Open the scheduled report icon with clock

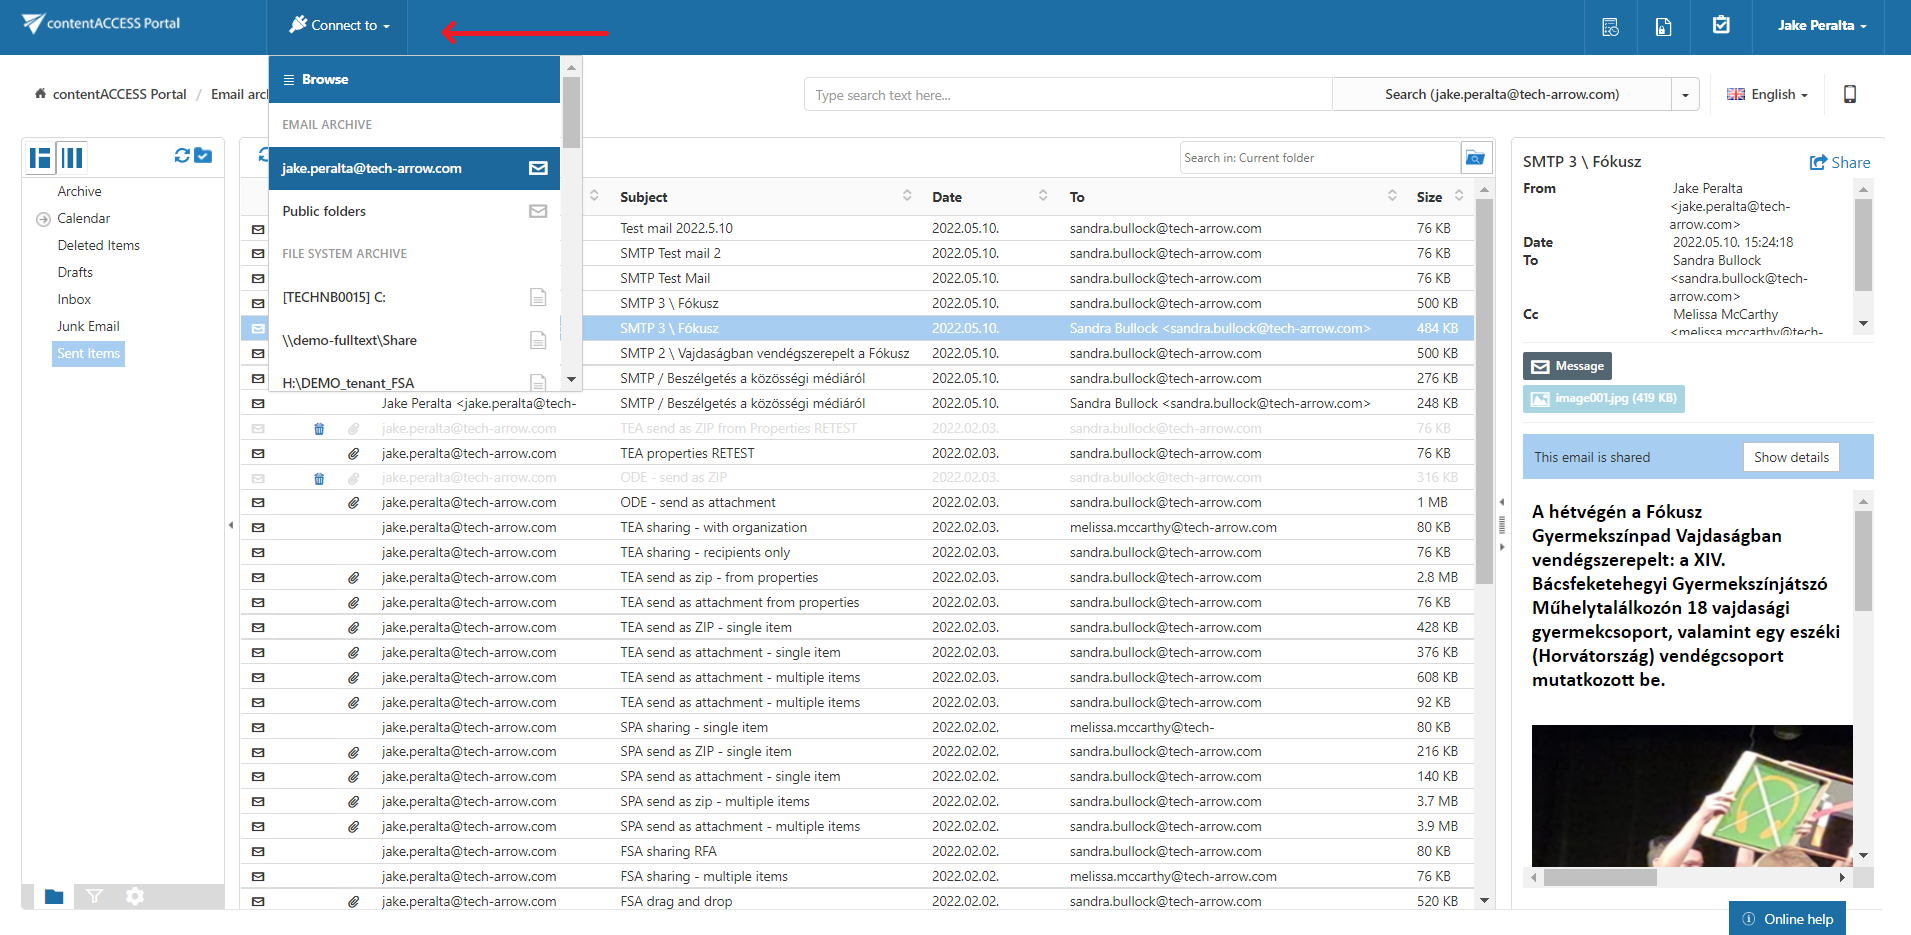pyautogui.click(x=1610, y=27)
